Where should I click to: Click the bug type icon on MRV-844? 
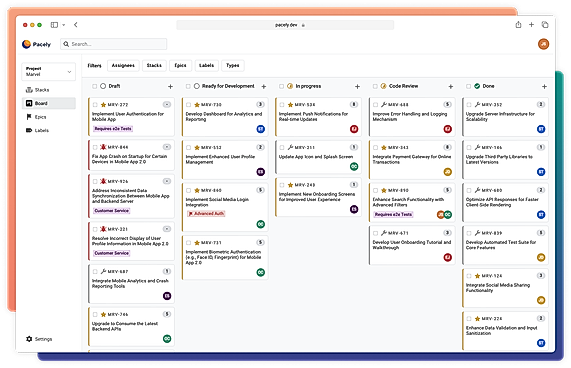point(103,147)
